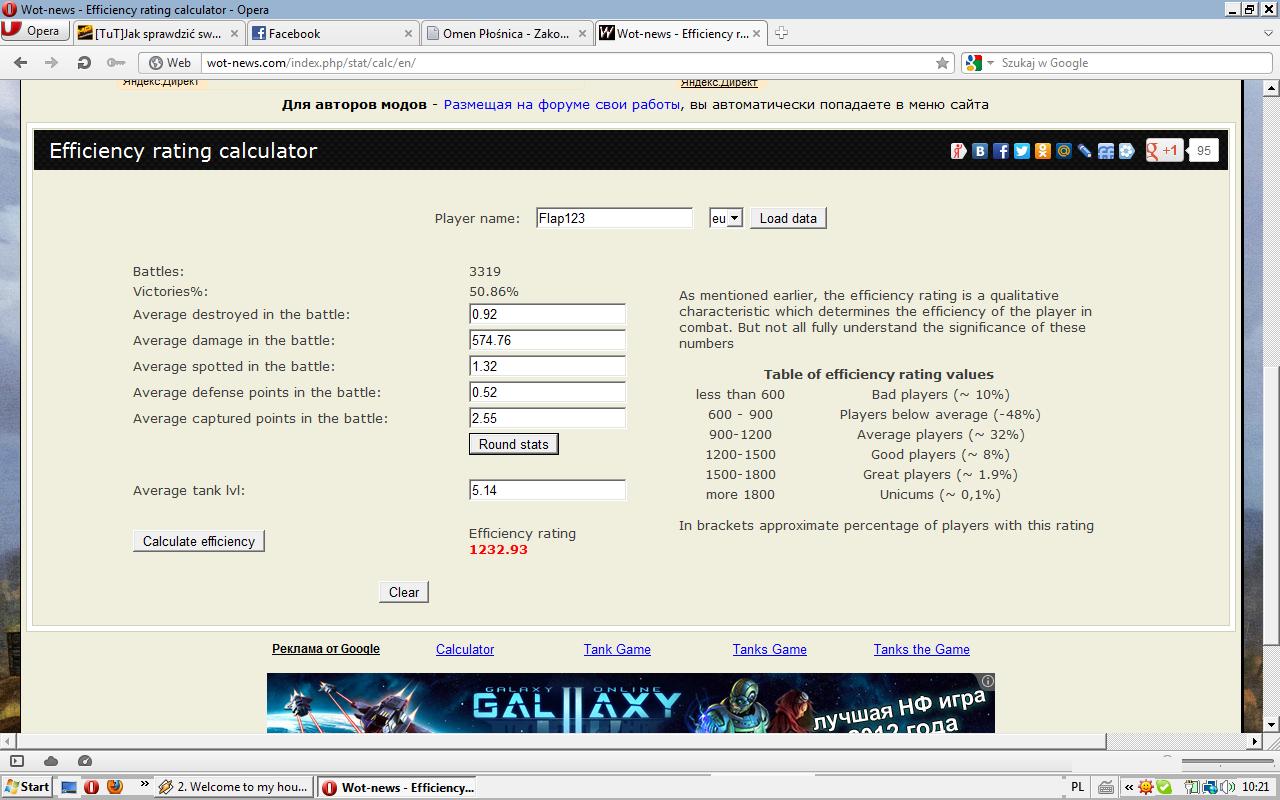
Task: Click the Load data button
Action: tap(788, 218)
